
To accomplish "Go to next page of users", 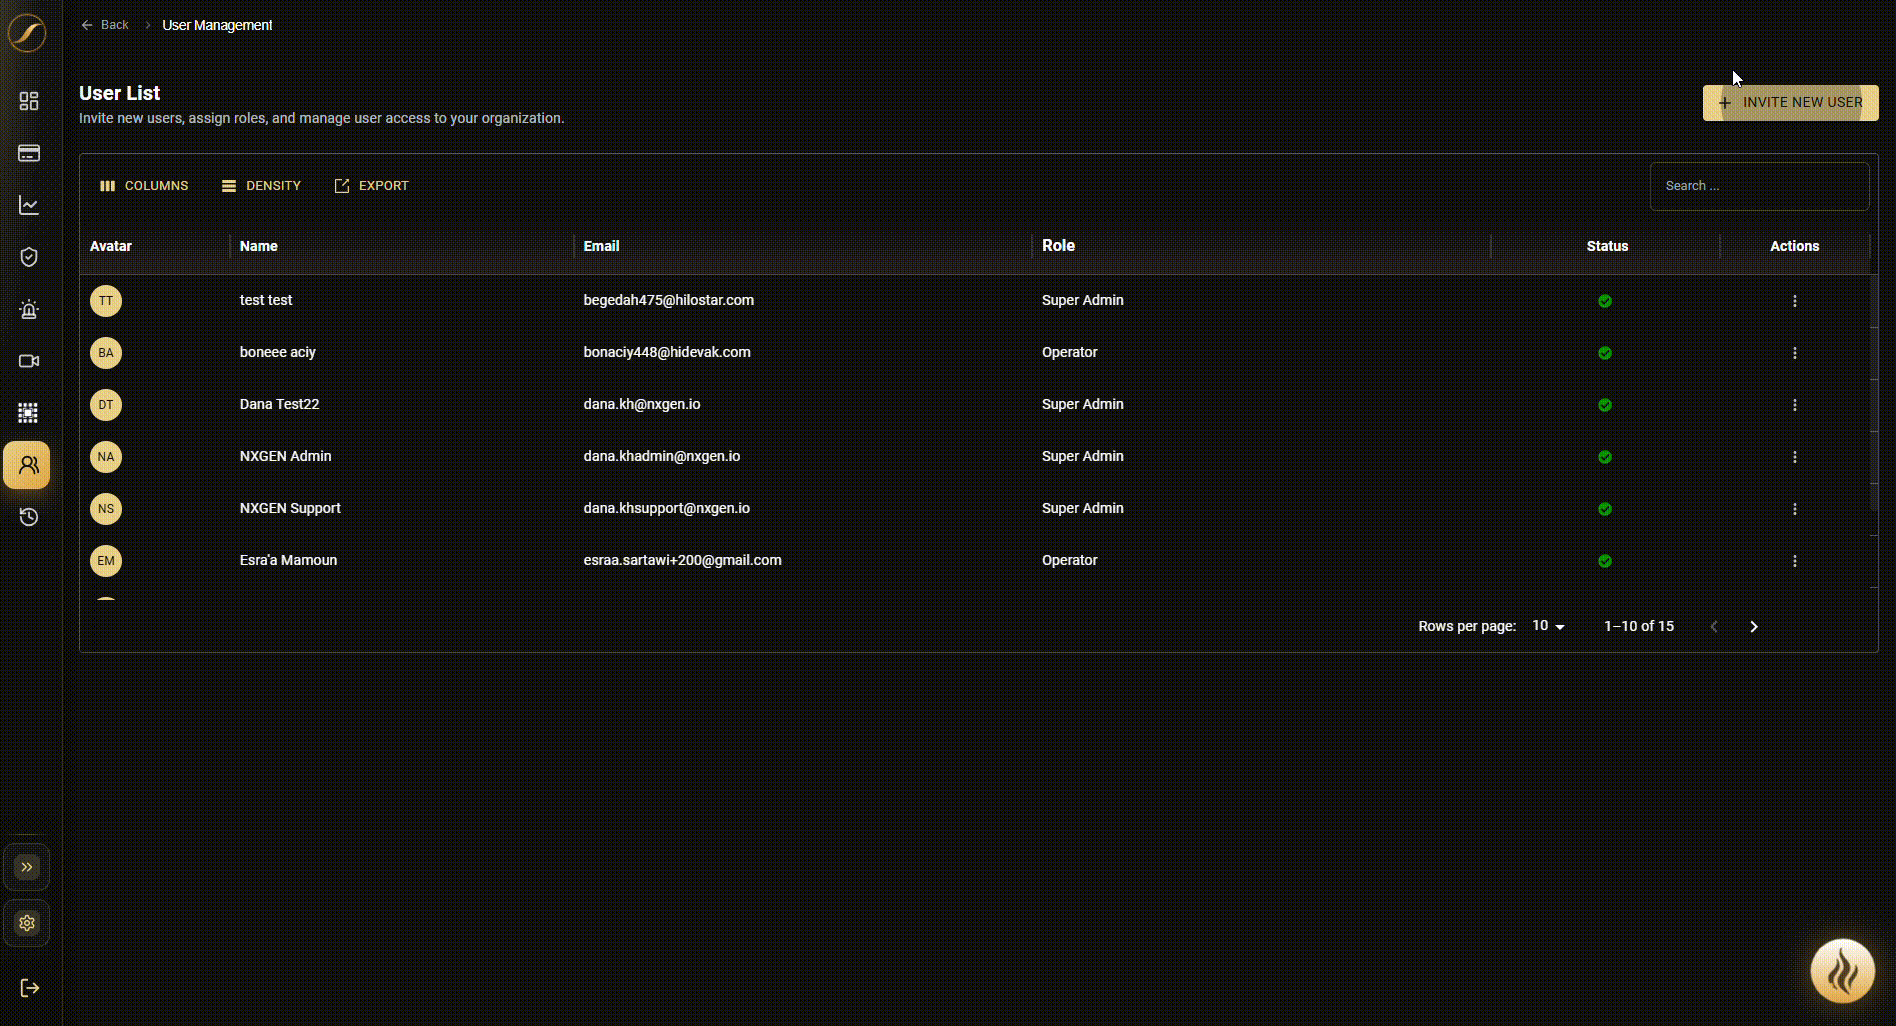I will pos(1754,626).
